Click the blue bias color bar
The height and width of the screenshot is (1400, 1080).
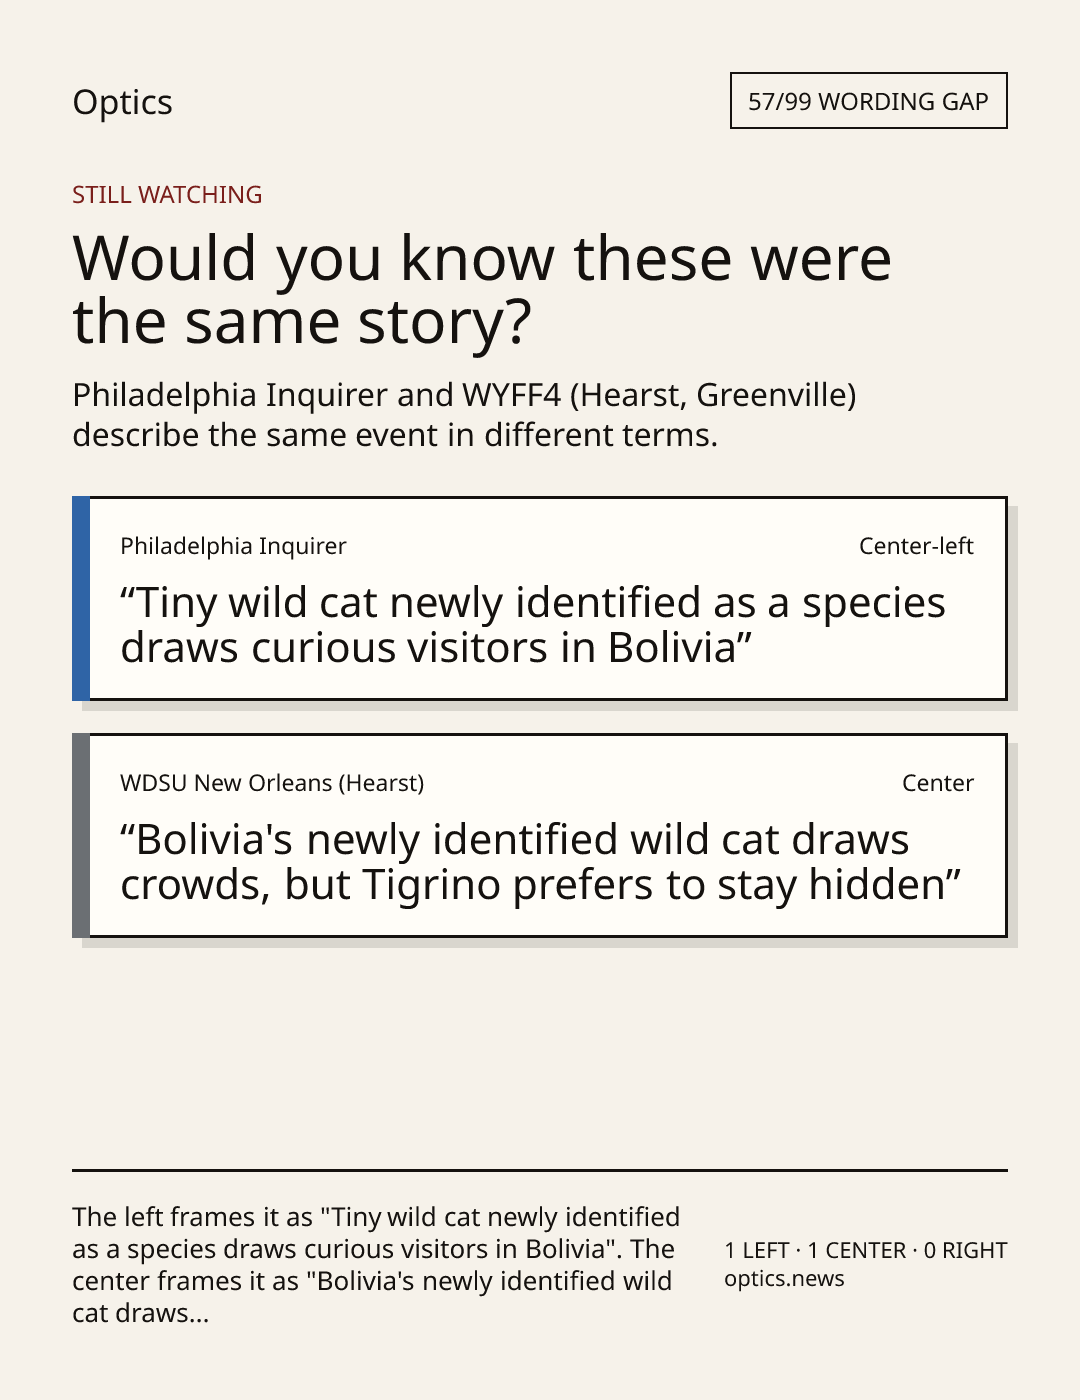81,598
